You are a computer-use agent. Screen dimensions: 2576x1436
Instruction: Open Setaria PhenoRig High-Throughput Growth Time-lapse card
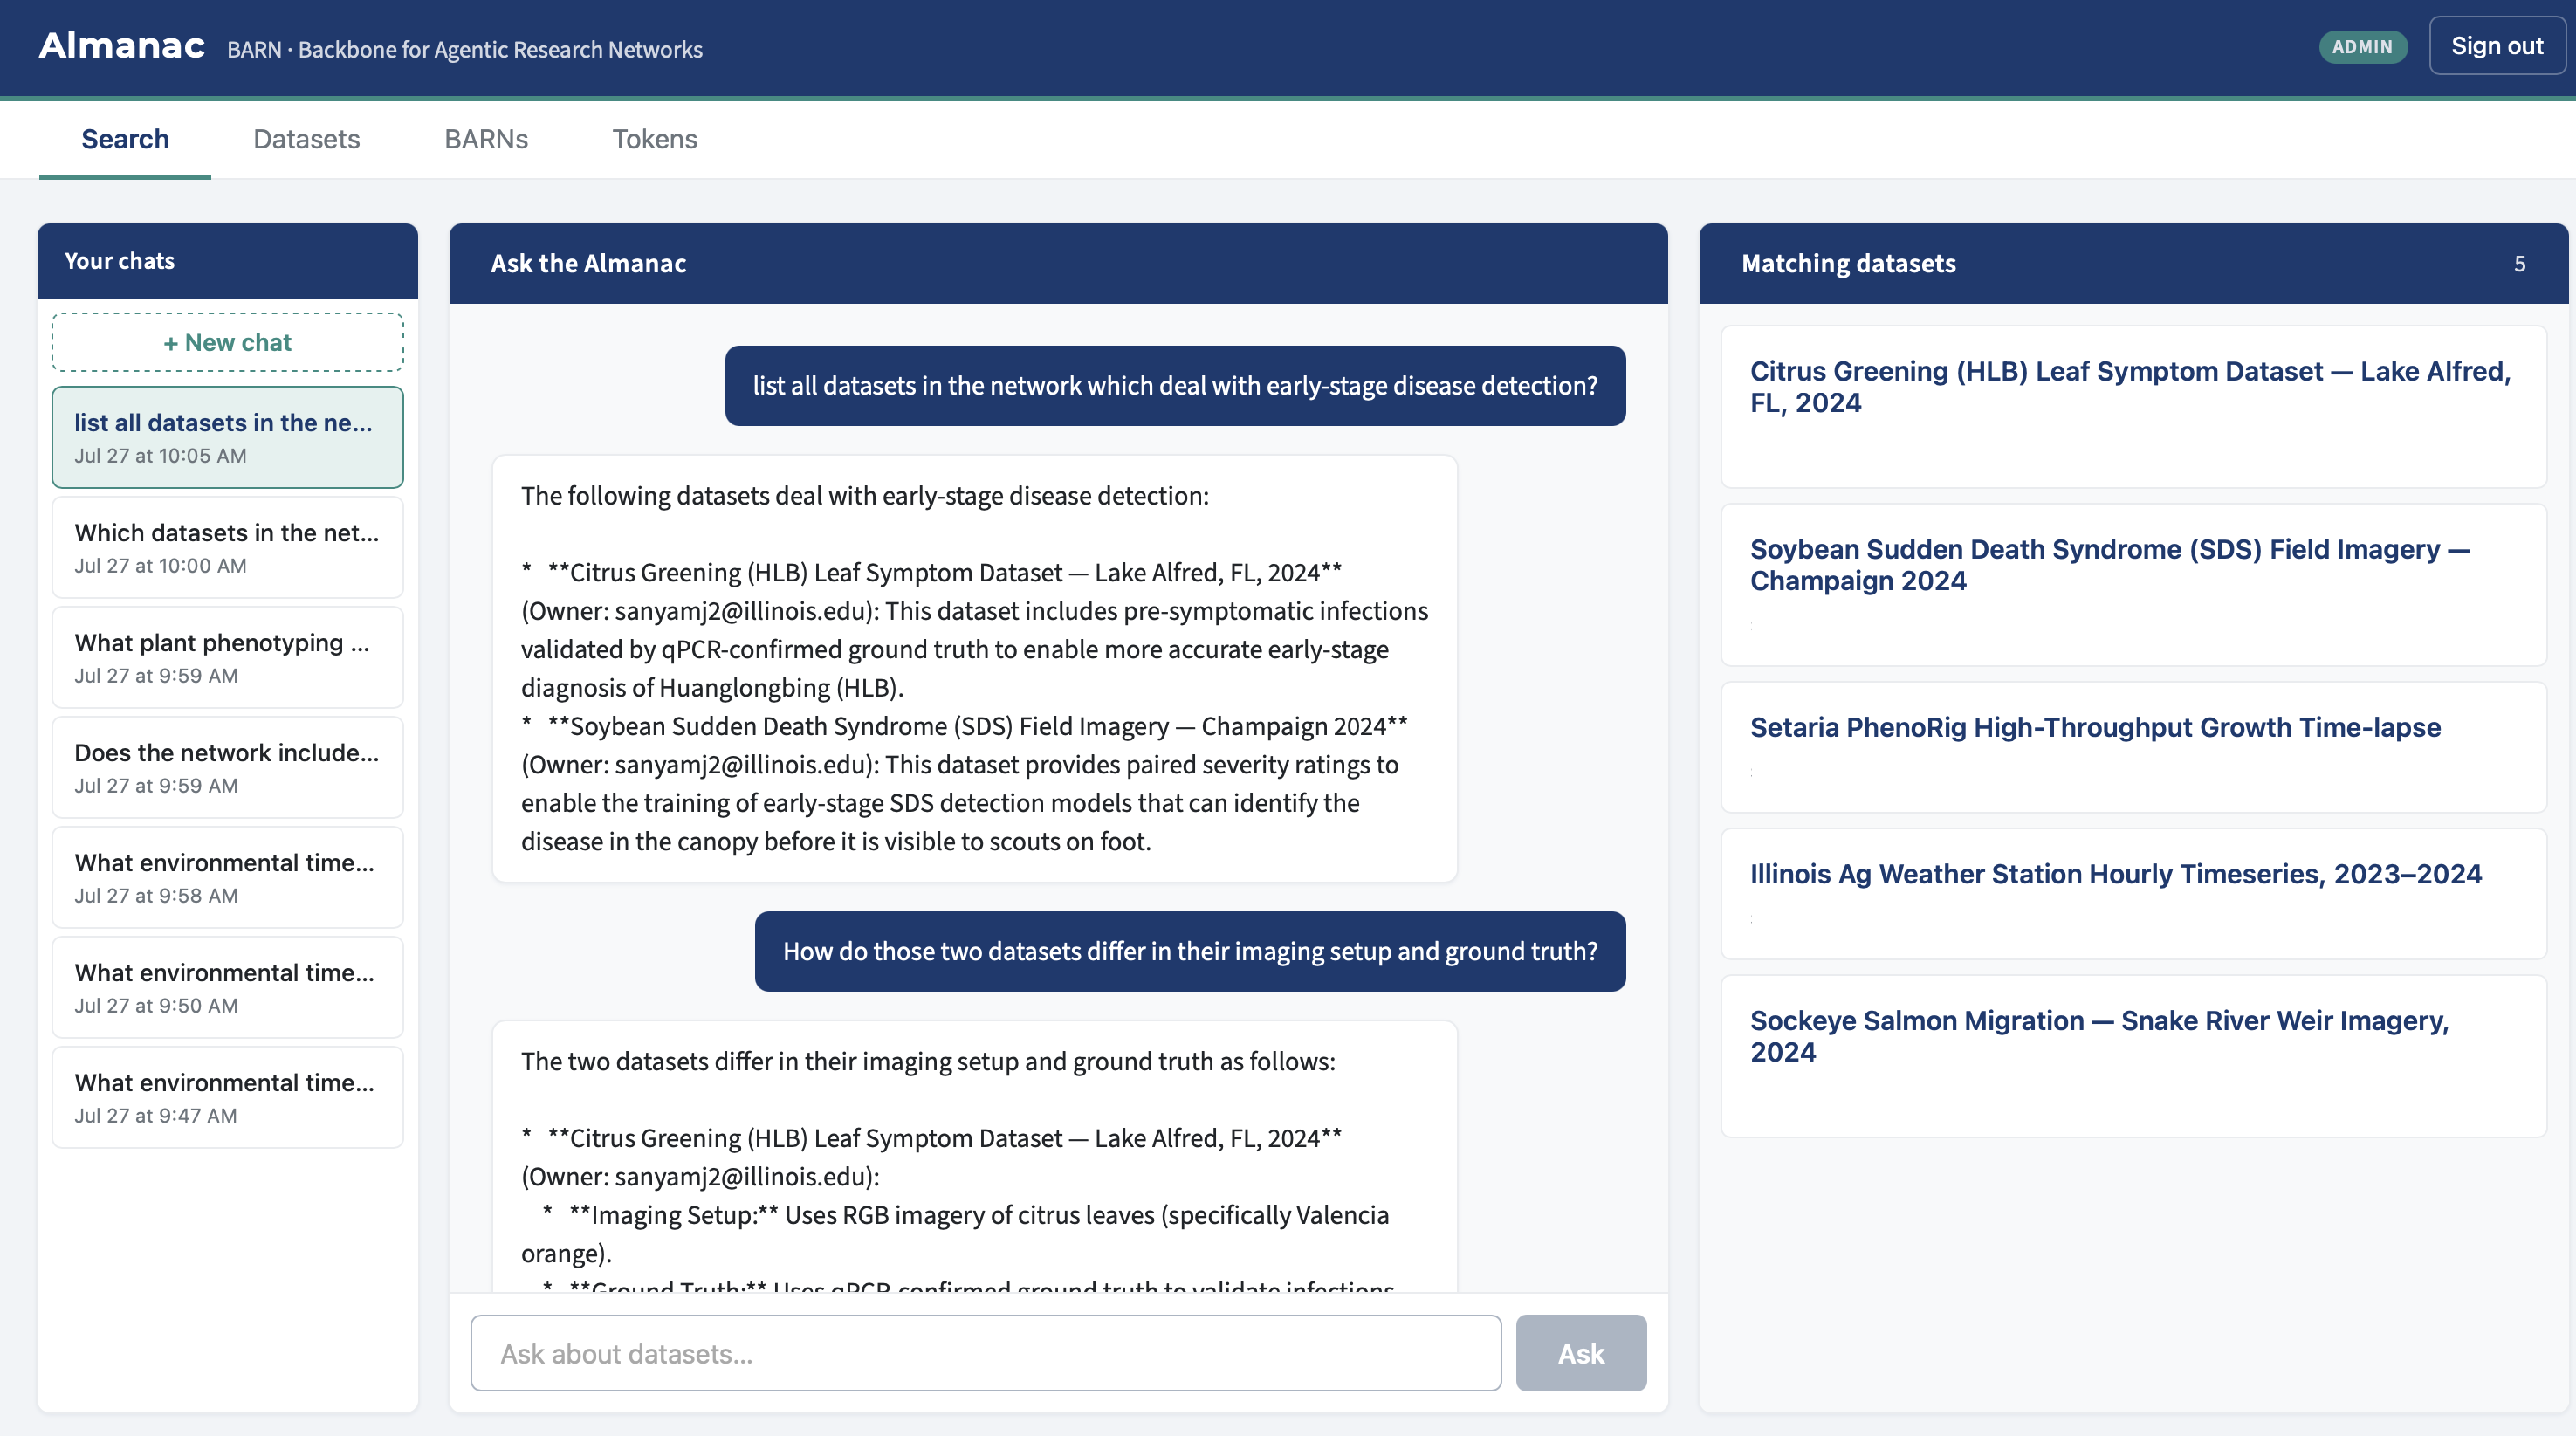[2133, 747]
